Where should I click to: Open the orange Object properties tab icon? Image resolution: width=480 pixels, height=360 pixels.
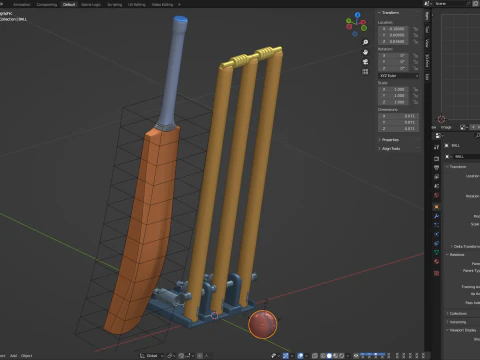[x=436, y=207]
